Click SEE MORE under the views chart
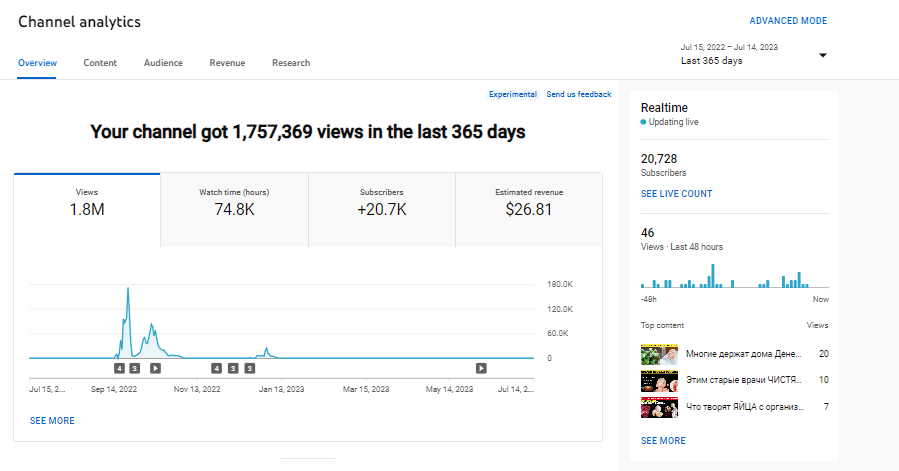This screenshot has width=899, height=471. coord(52,421)
